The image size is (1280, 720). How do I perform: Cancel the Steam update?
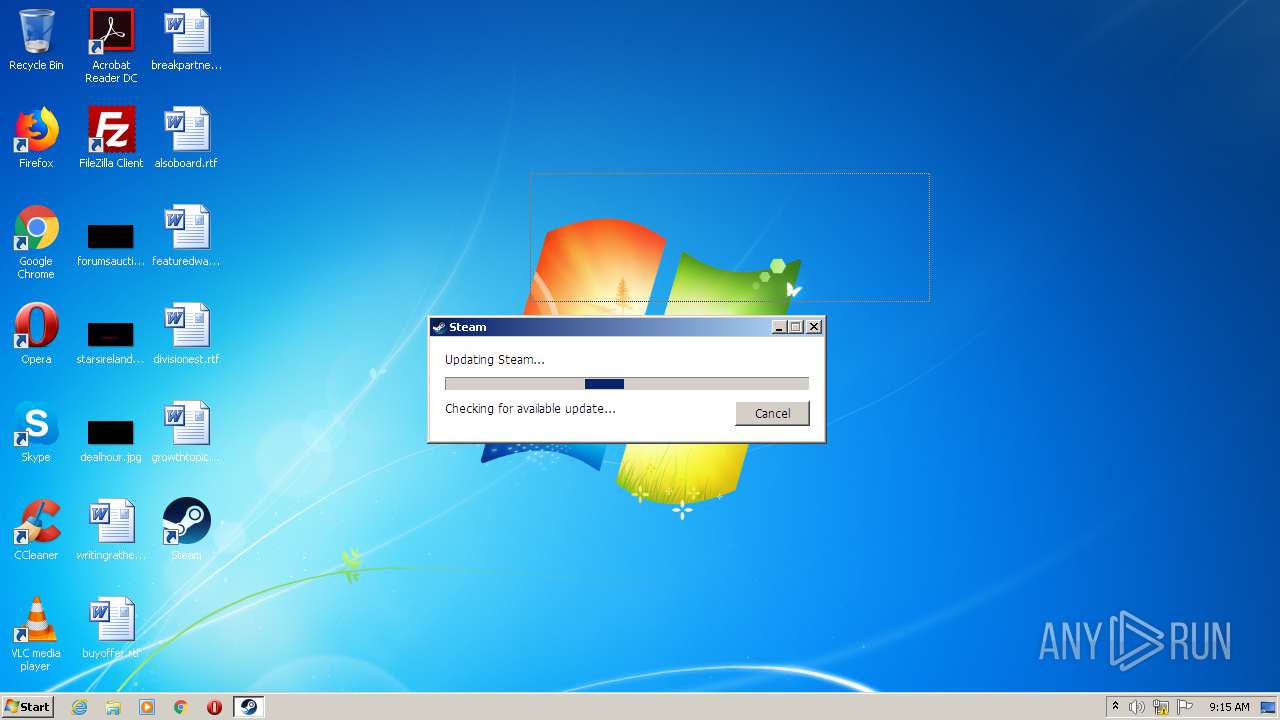(772, 413)
